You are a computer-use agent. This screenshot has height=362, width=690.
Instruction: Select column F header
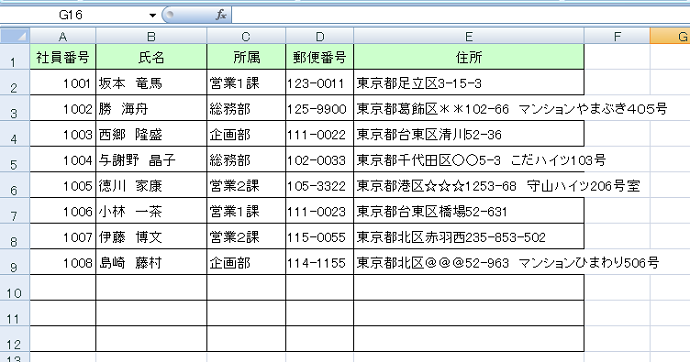tap(617, 36)
